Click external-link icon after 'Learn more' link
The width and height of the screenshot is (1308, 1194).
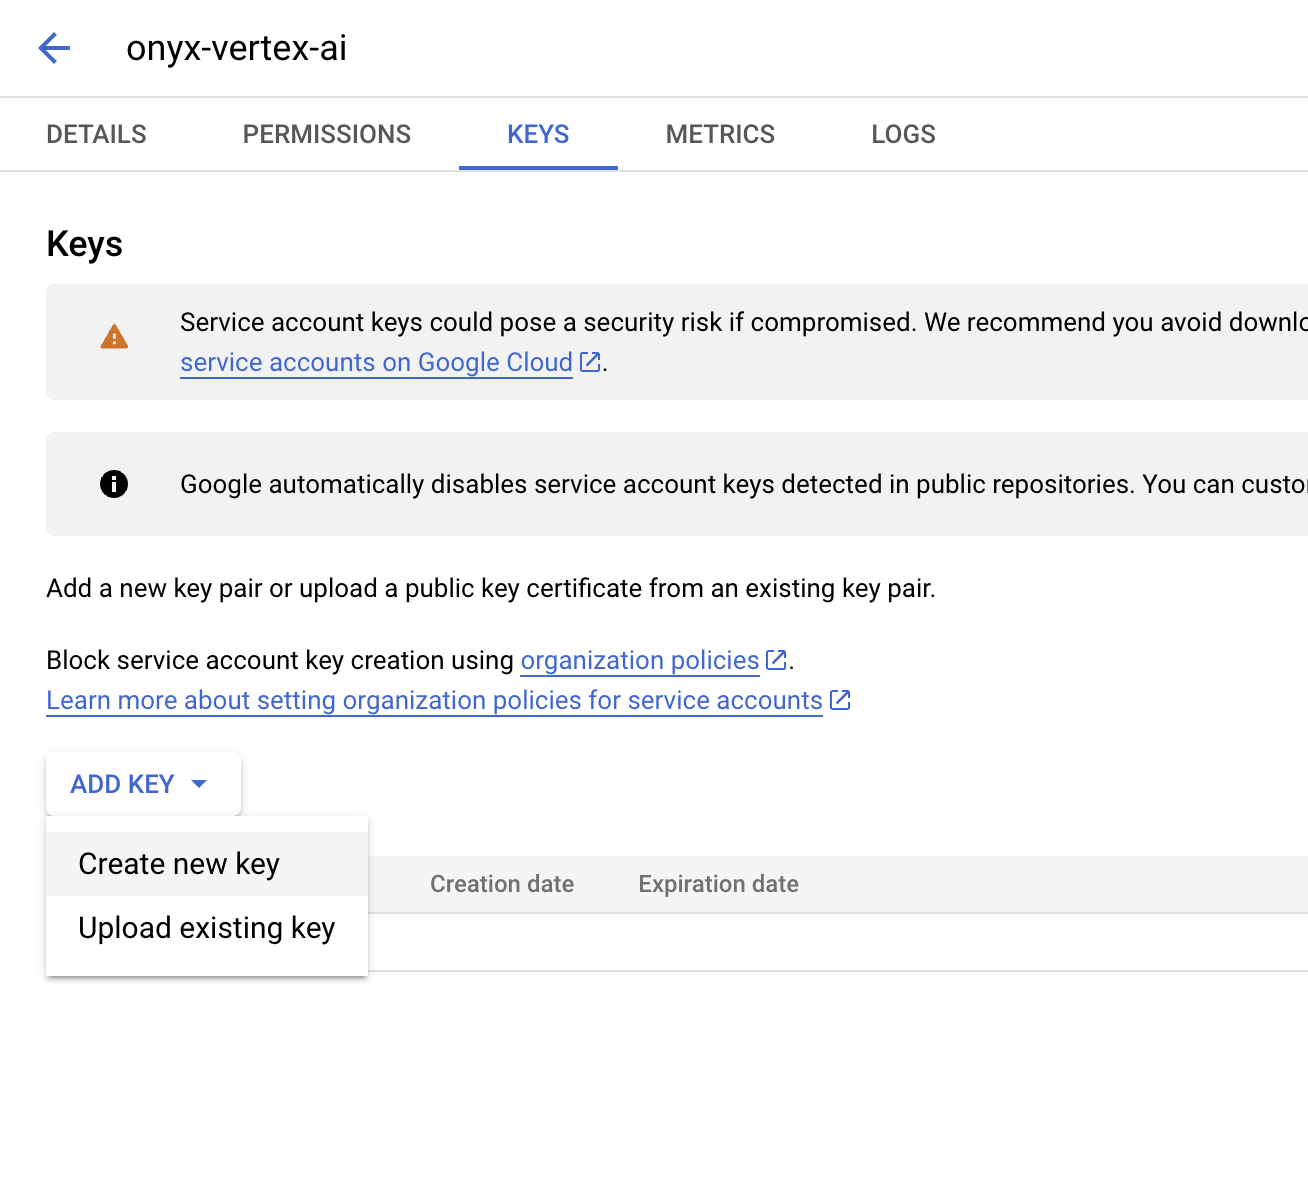pyautogui.click(x=840, y=700)
